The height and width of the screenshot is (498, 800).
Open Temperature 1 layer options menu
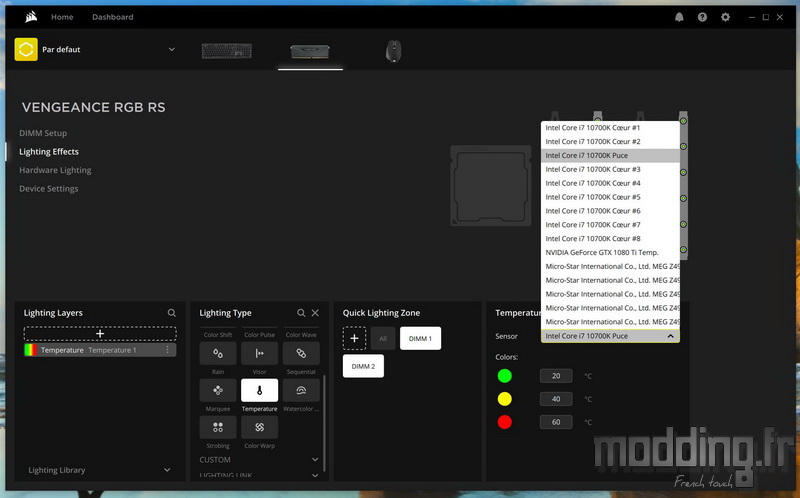(167, 350)
